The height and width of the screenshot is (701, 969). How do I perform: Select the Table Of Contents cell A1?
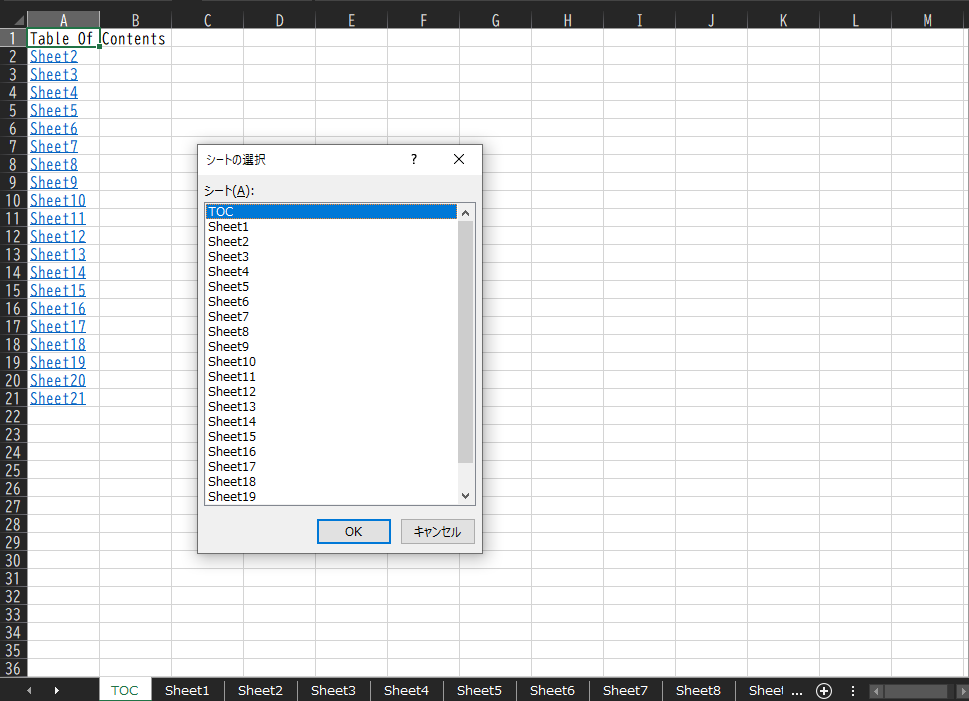tap(63, 38)
